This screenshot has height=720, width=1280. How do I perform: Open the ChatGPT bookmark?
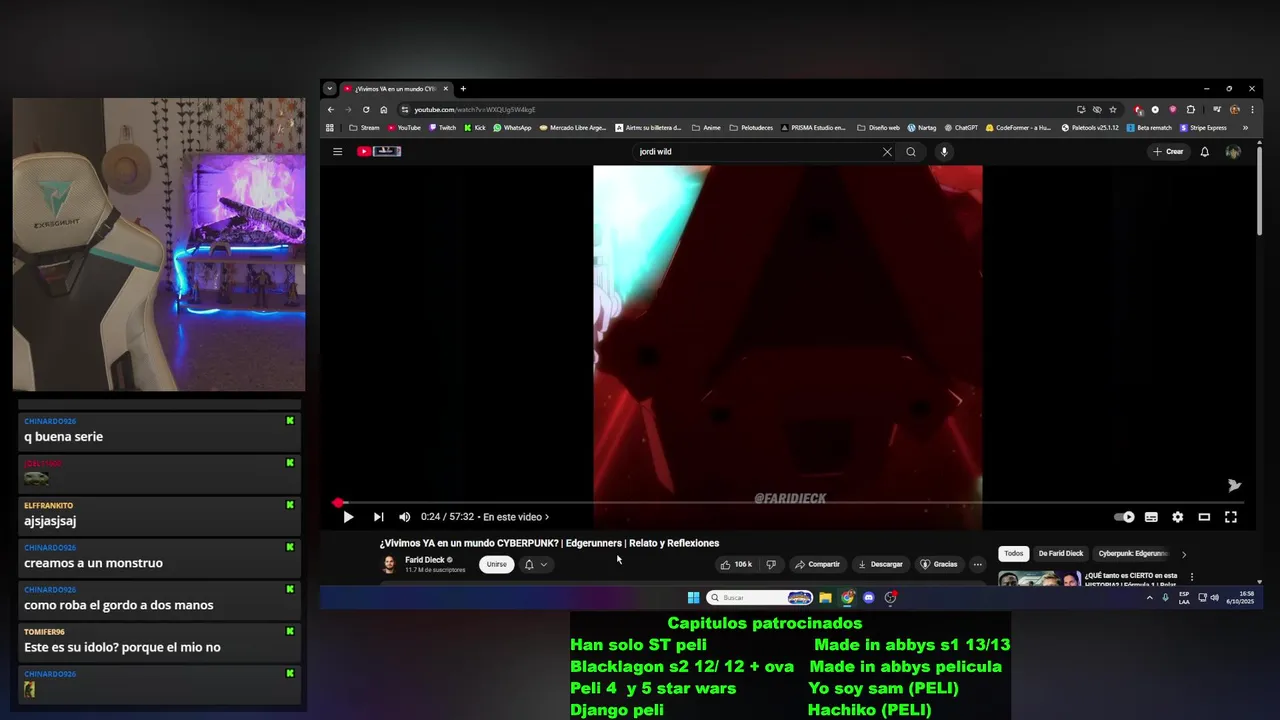click(961, 128)
